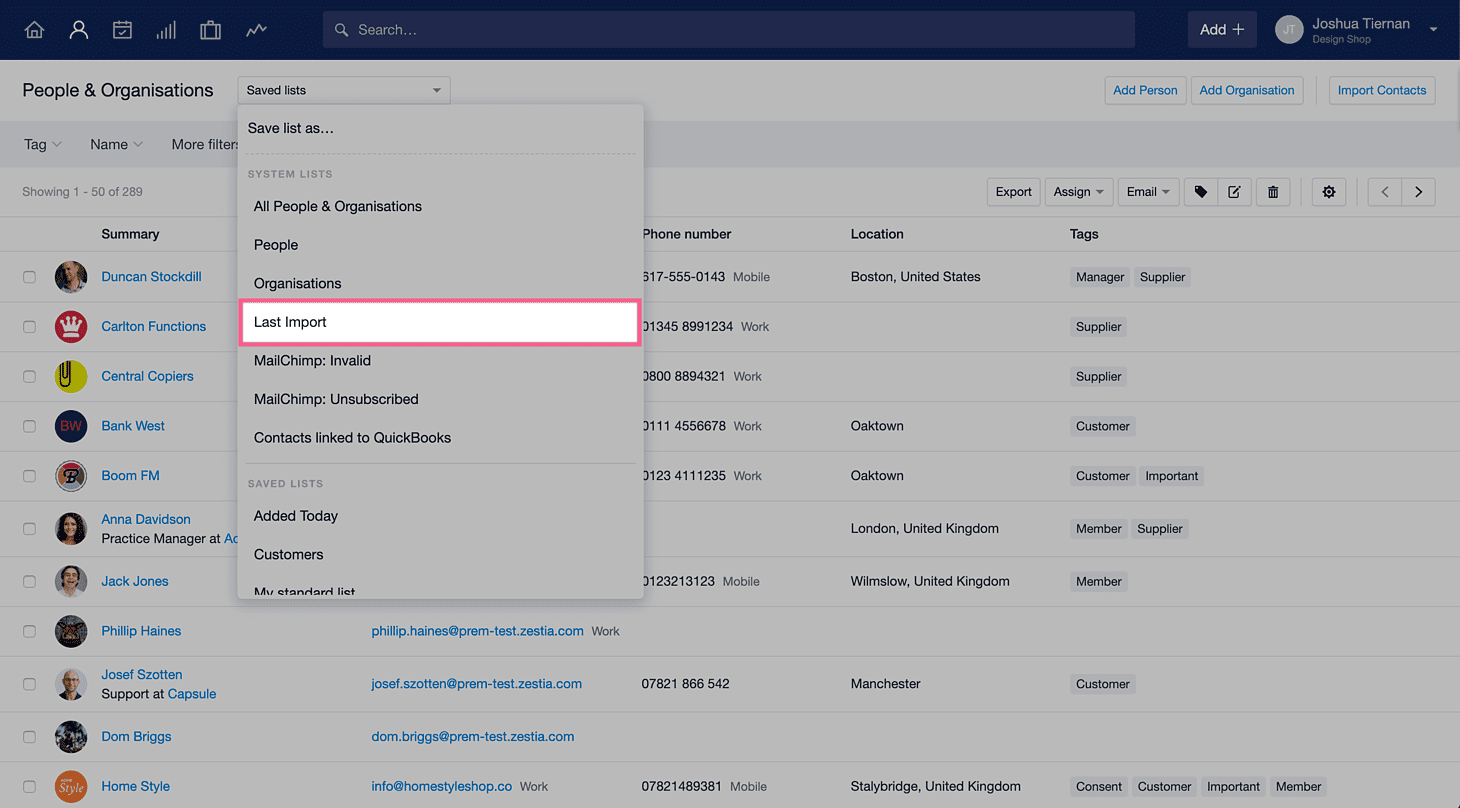1460x808 pixels.
Task: Go to previous page arrow
Action: point(1385,192)
